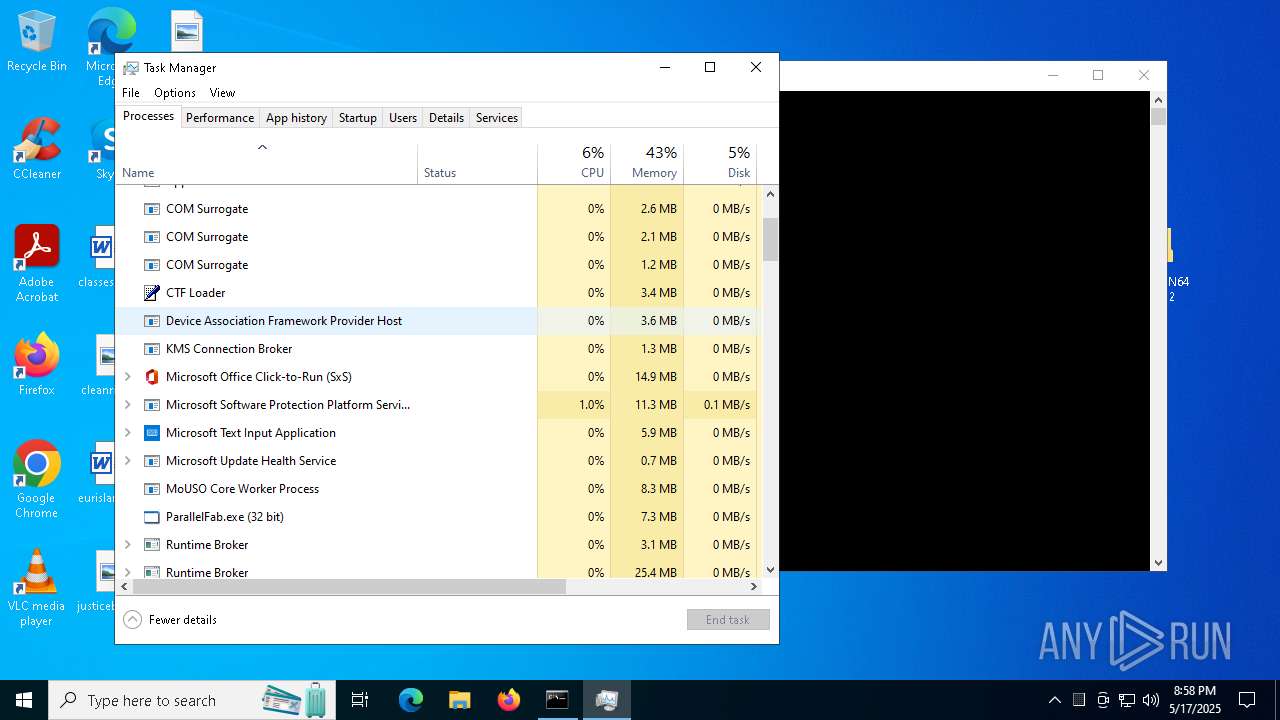Screen dimensions: 1280x720
Task: Click the KMS Connection Broker icon
Action: pos(152,349)
